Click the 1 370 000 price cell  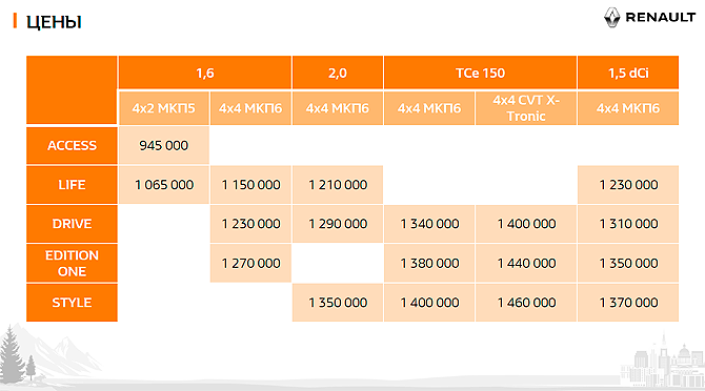tap(628, 302)
